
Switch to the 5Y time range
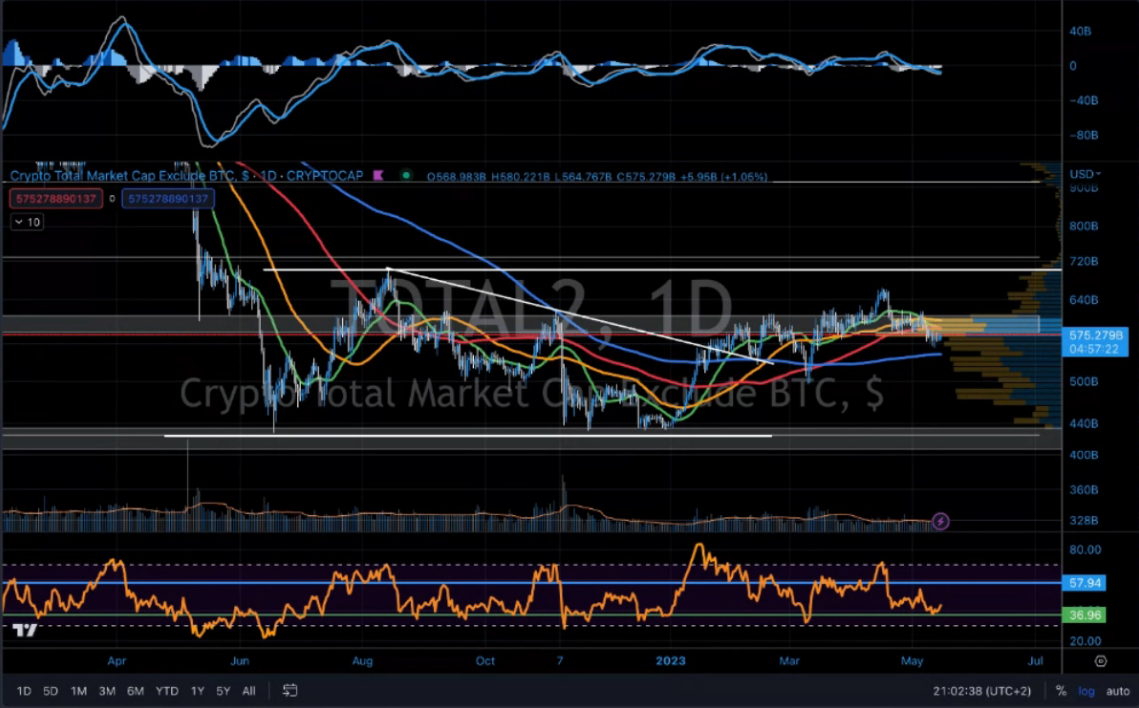(223, 691)
